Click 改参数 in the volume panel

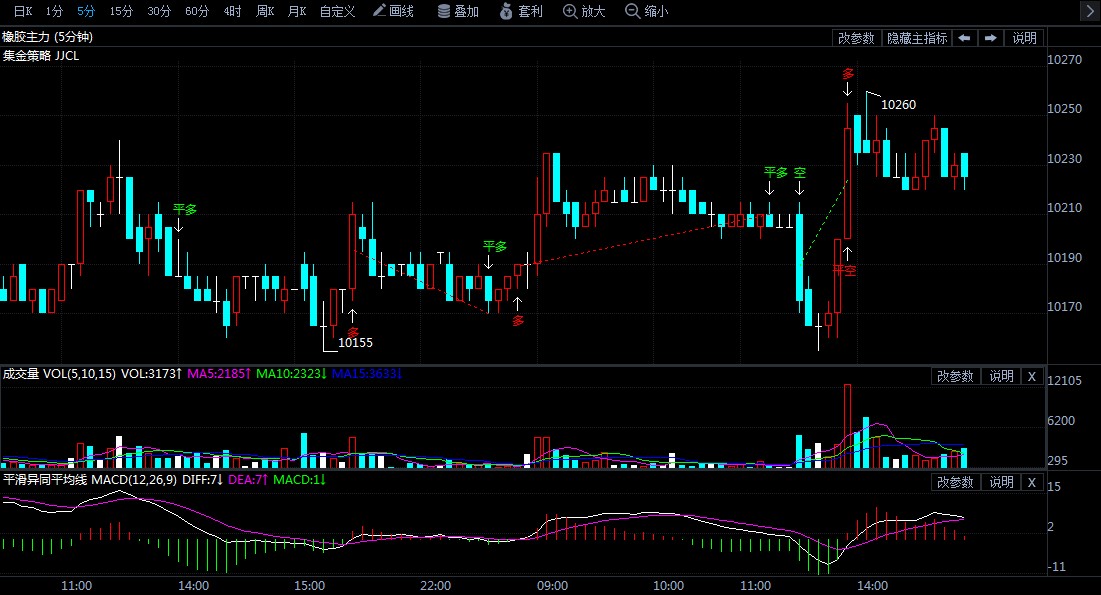point(955,377)
